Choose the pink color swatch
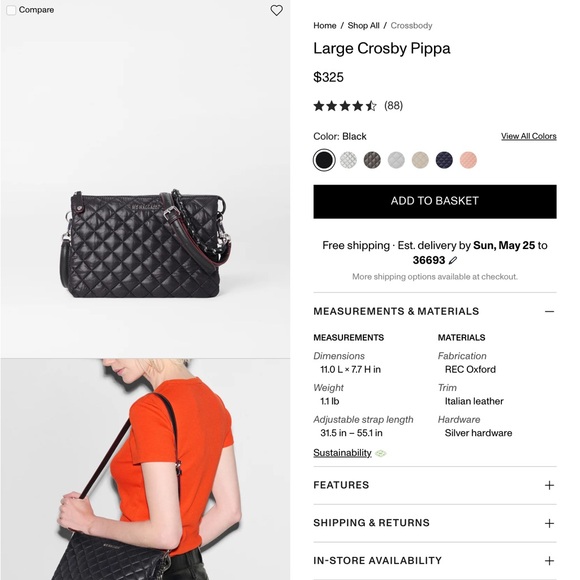Screen dimensions: 580x580 pos(468,160)
